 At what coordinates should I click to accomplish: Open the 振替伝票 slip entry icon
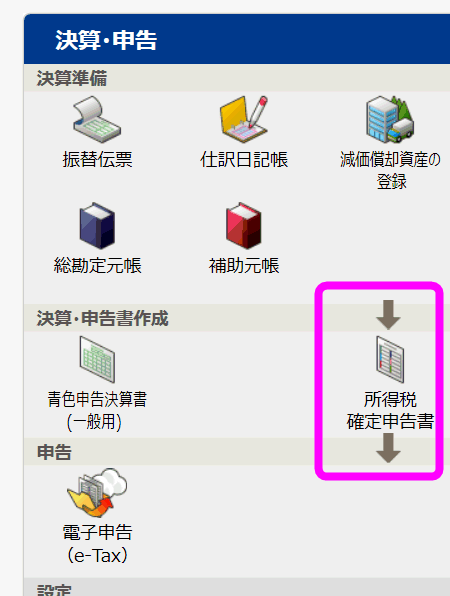click(x=97, y=120)
